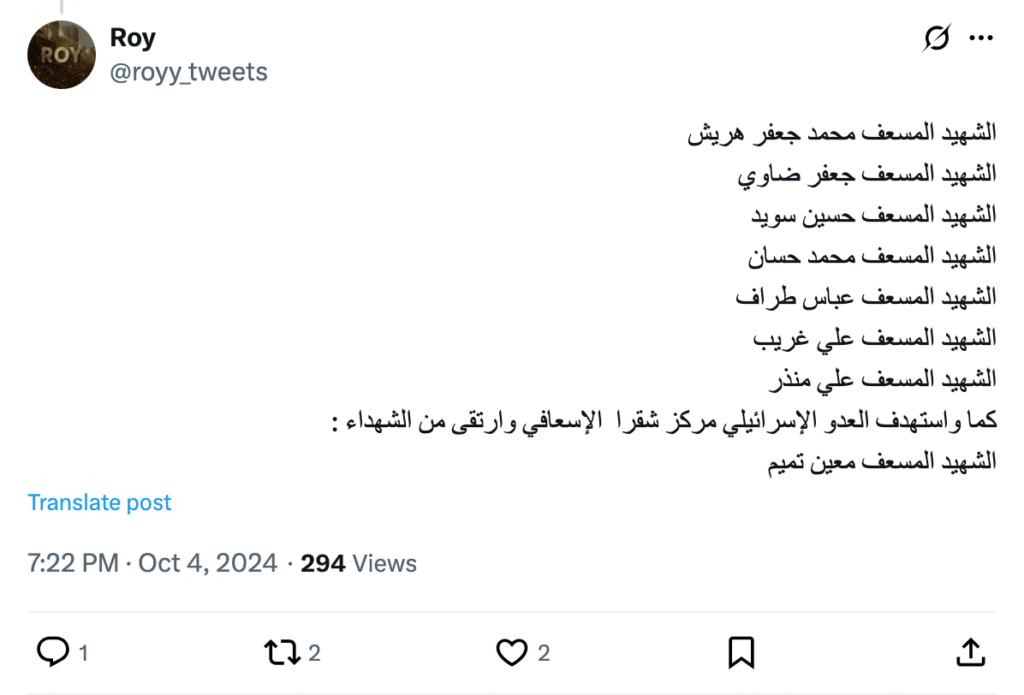
Task: Click the Translate post link
Action: pos(99,502)
